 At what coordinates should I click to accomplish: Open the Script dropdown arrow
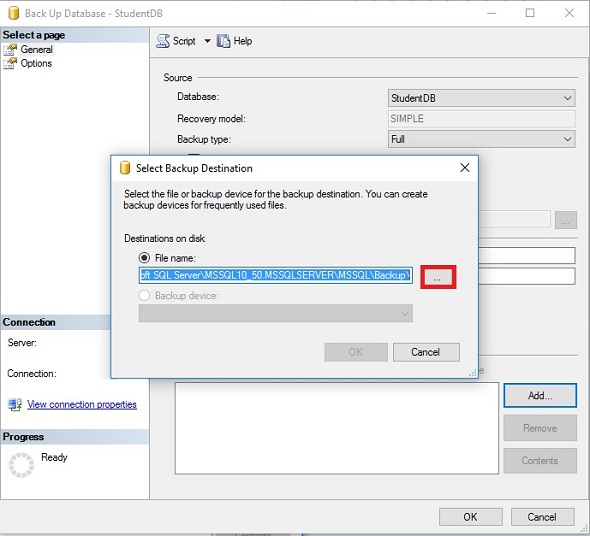click(x=207, y=41)
